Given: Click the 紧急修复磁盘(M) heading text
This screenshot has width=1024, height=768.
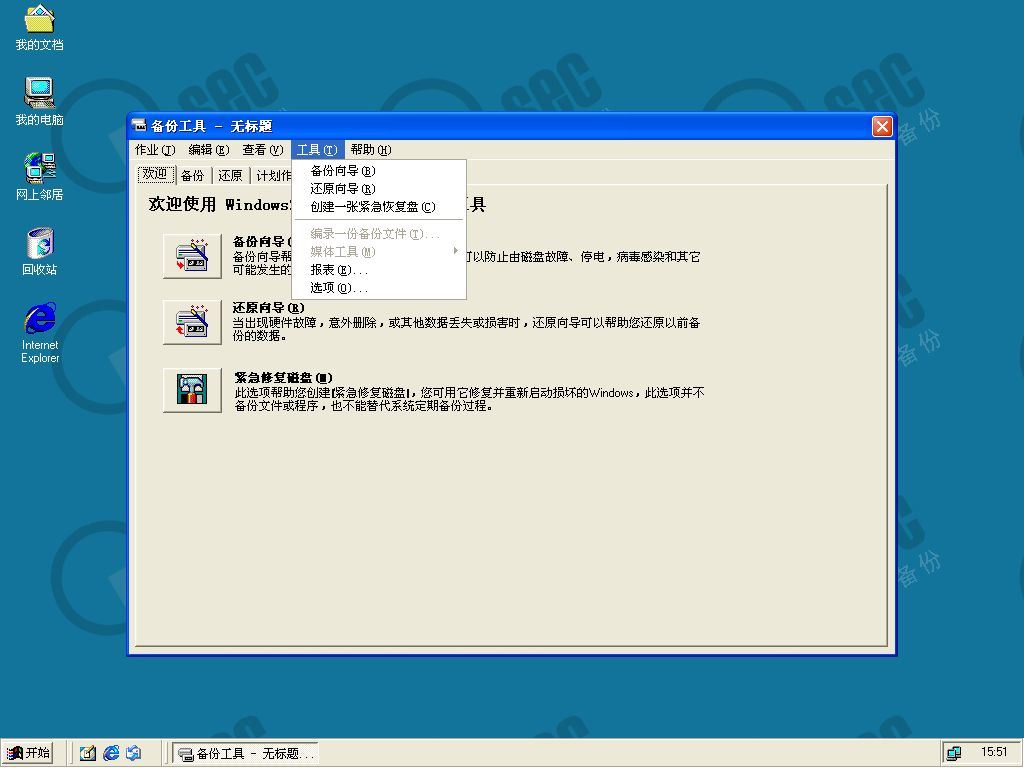Looking at the screenshot, I should pos(283,377).
